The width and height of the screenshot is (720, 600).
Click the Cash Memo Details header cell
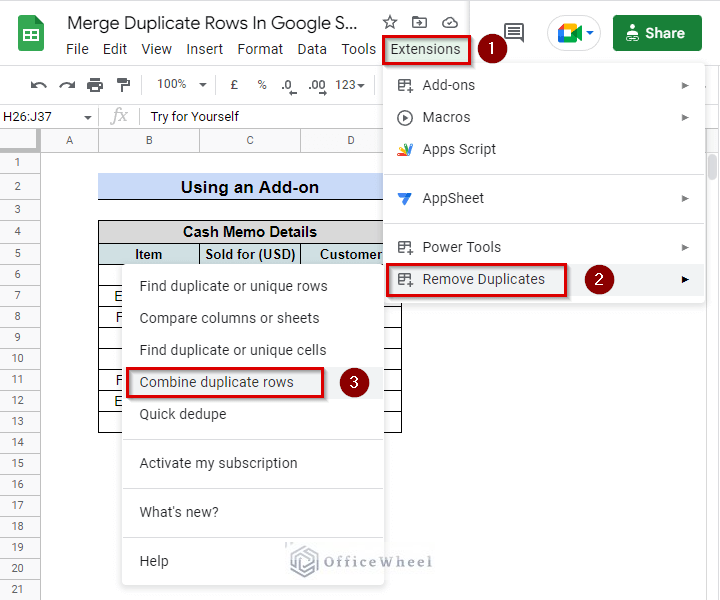coord(241,232)
